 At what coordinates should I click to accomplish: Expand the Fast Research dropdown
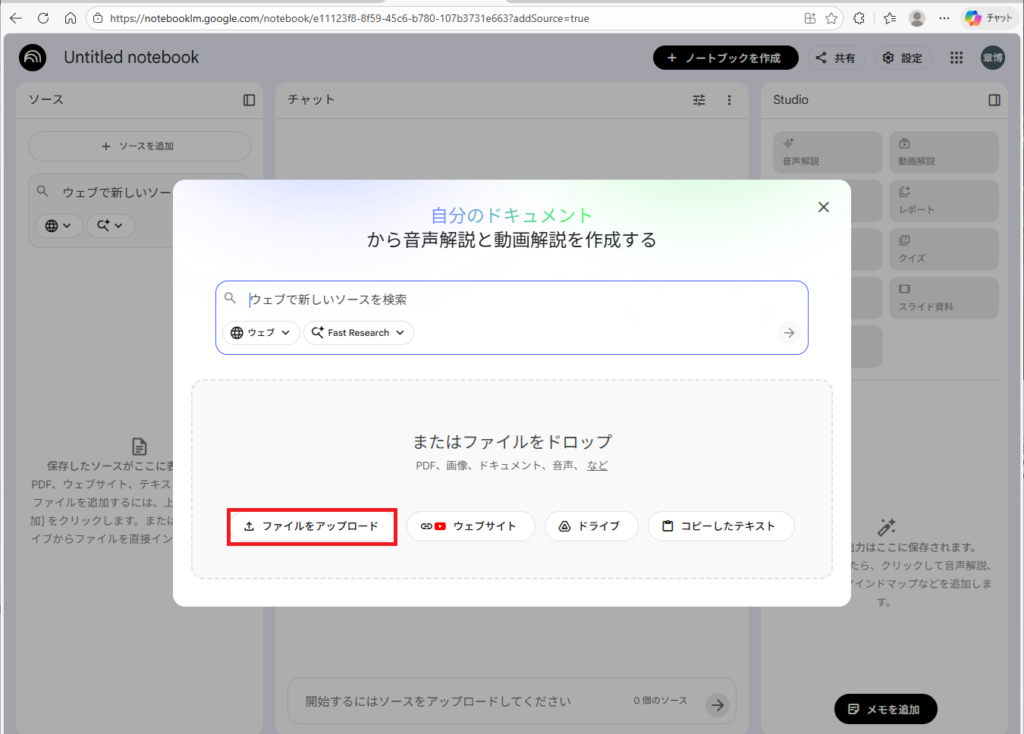coord(359,333)
